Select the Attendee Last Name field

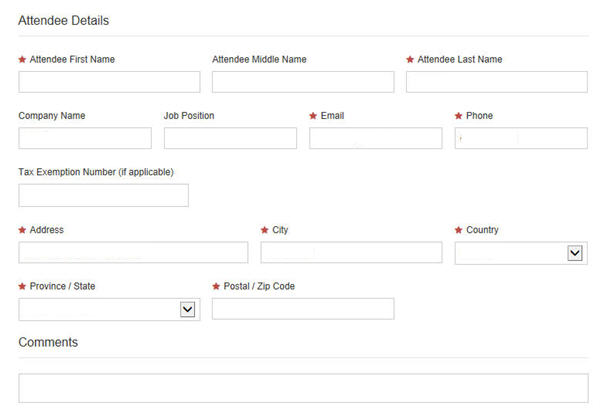pos(496,82)
